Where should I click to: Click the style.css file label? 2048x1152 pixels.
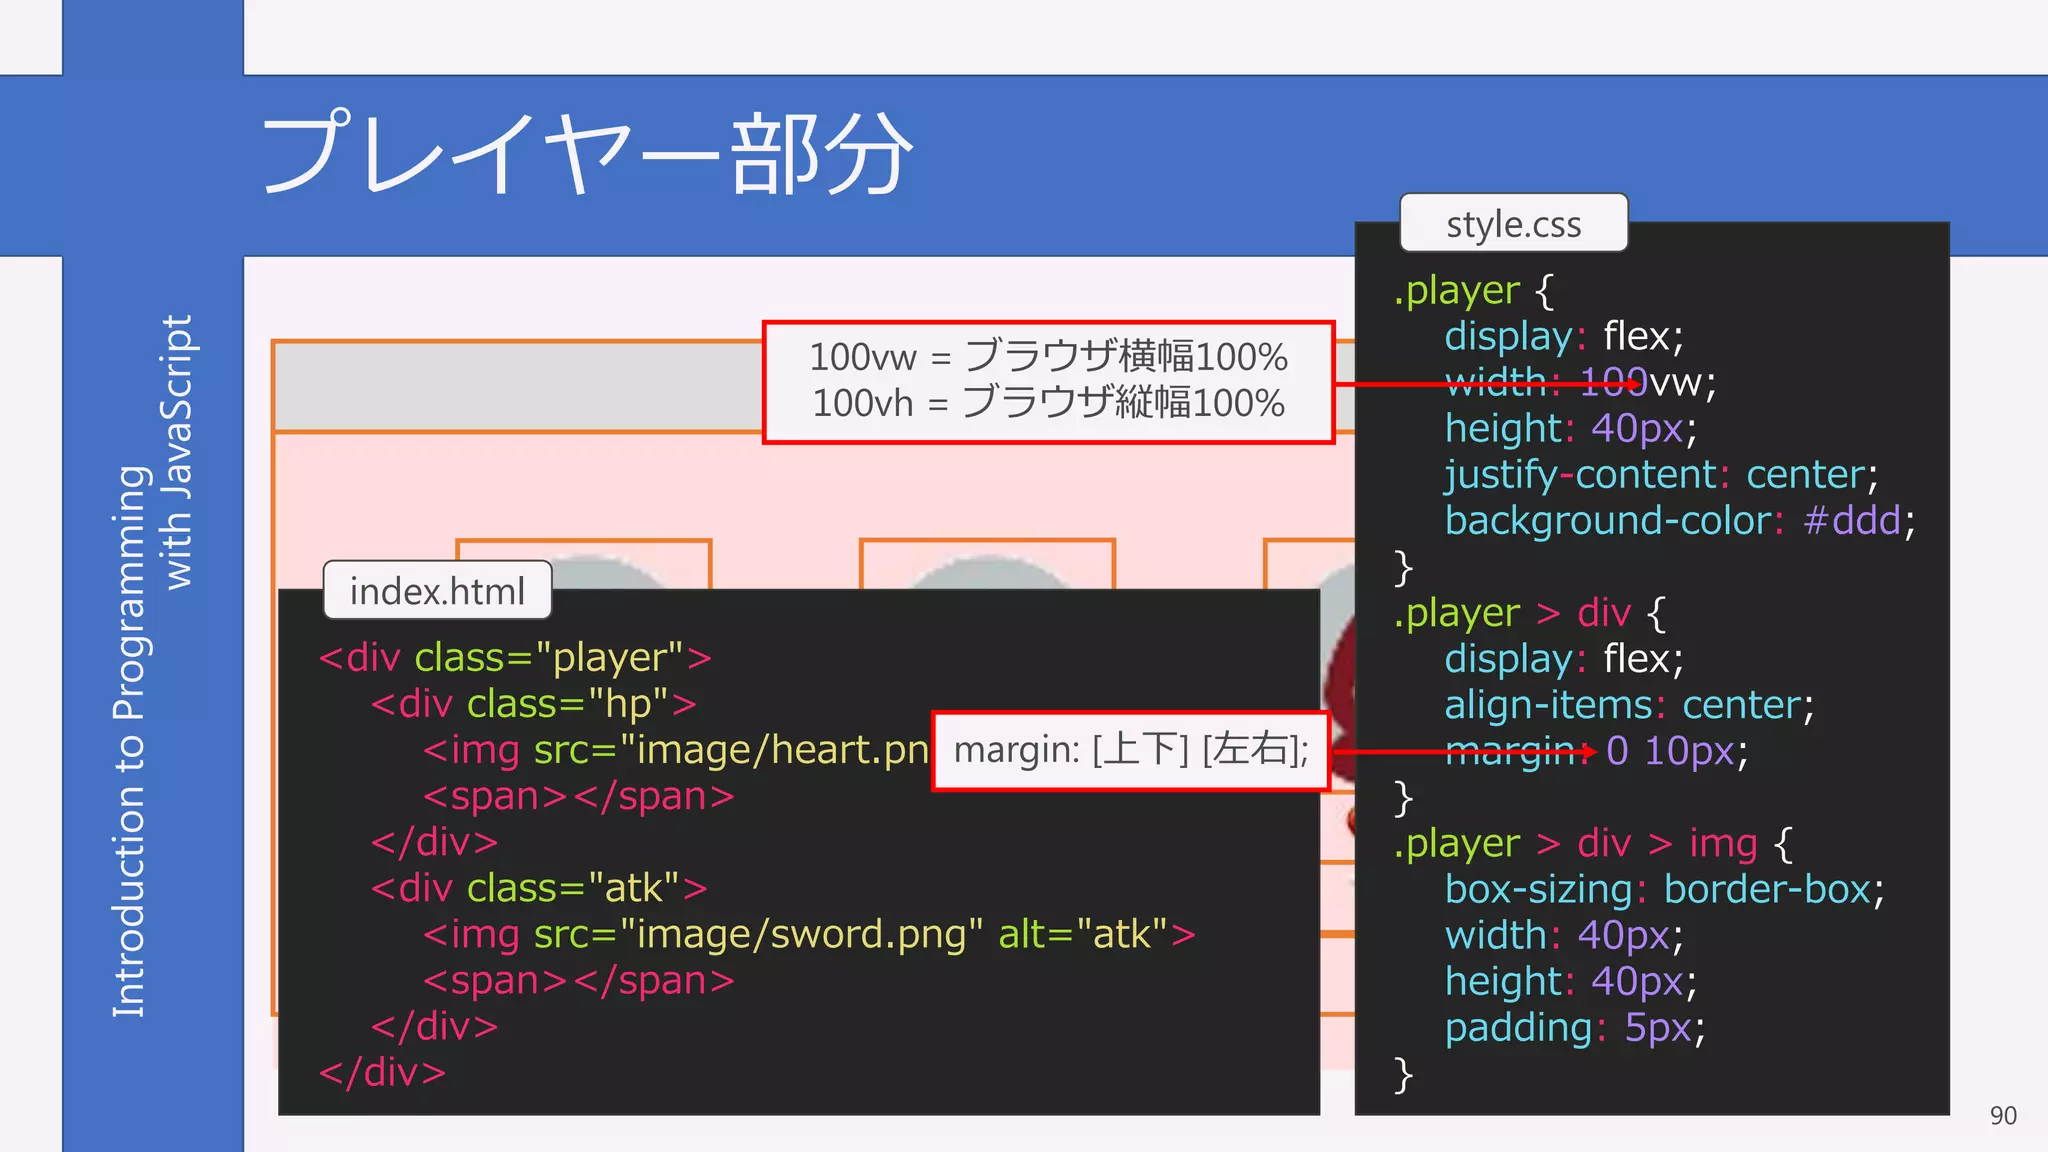coord(1513,224)
